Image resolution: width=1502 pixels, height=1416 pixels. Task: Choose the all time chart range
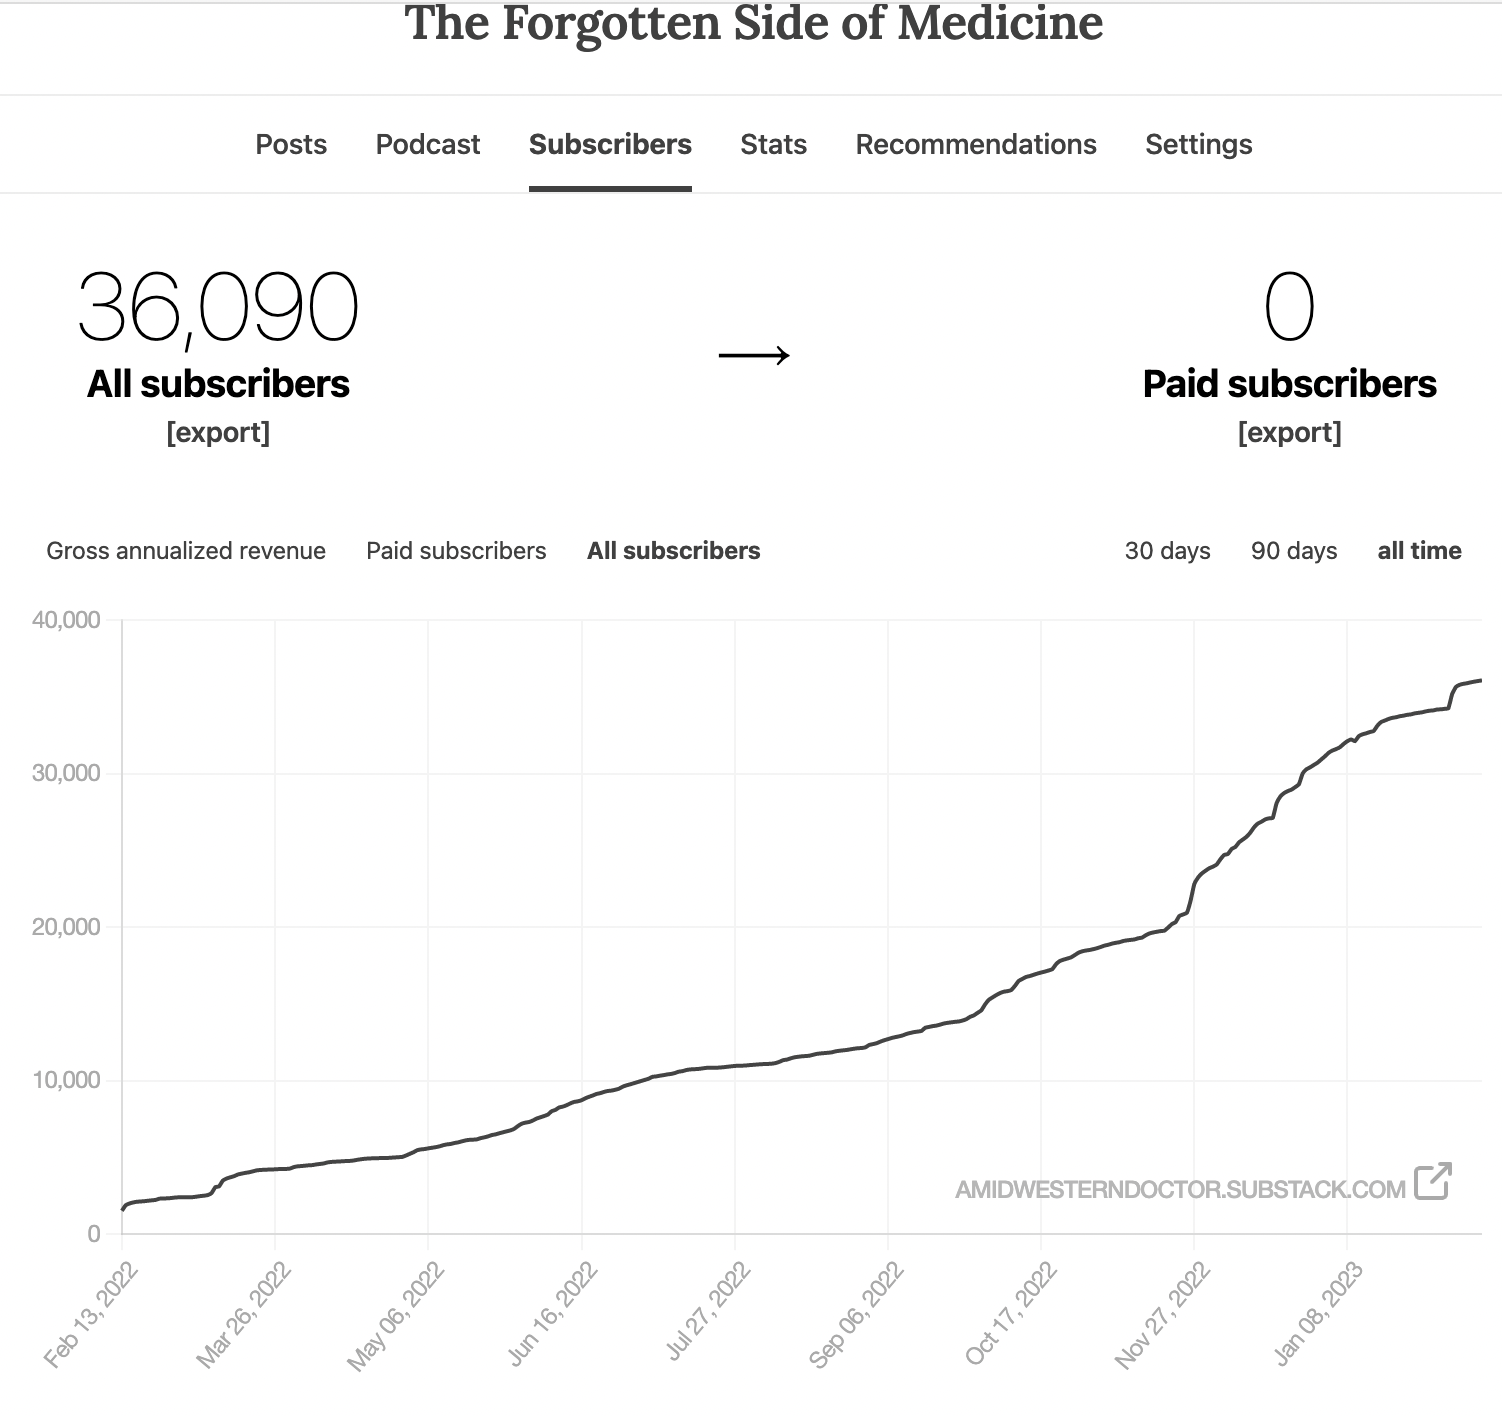click(1419, 551)
